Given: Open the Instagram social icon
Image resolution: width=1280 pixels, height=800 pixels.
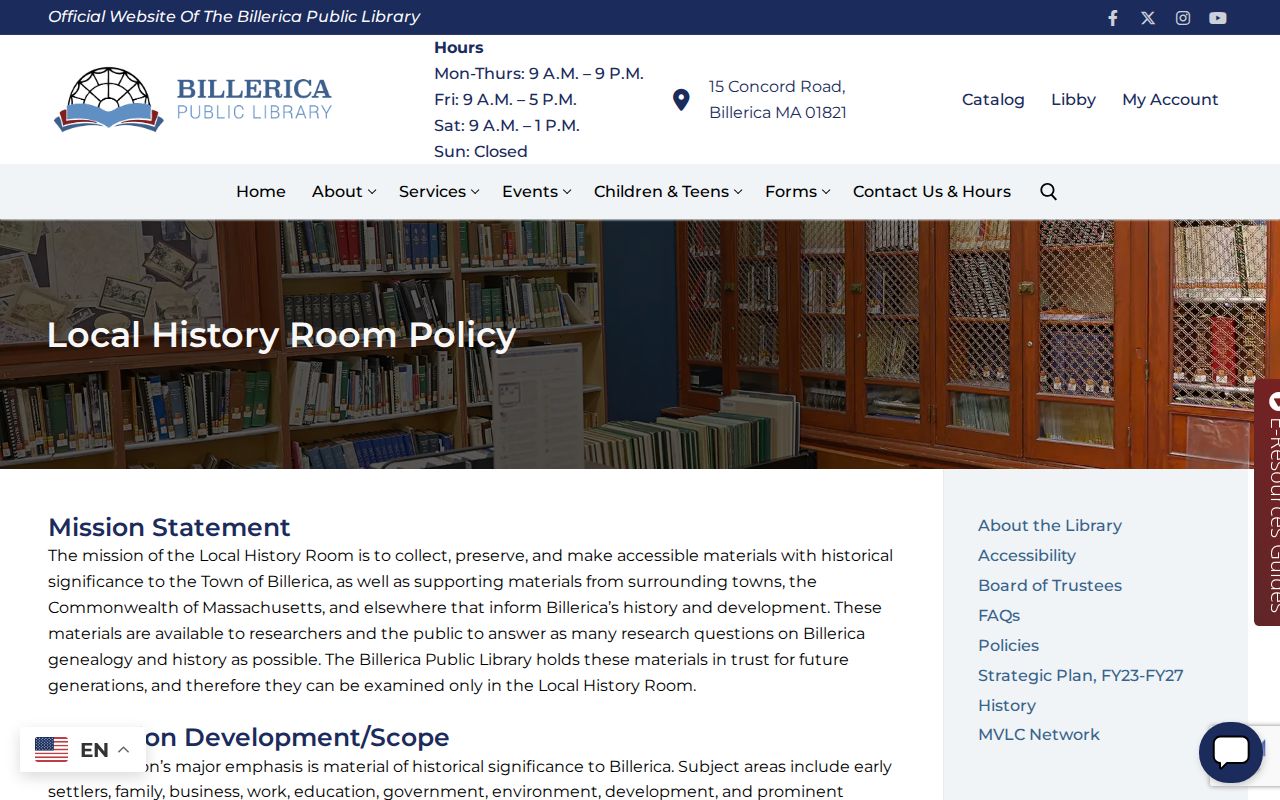Looking at the screenshot, I should pyautogui.click(x=1183, y=18).
